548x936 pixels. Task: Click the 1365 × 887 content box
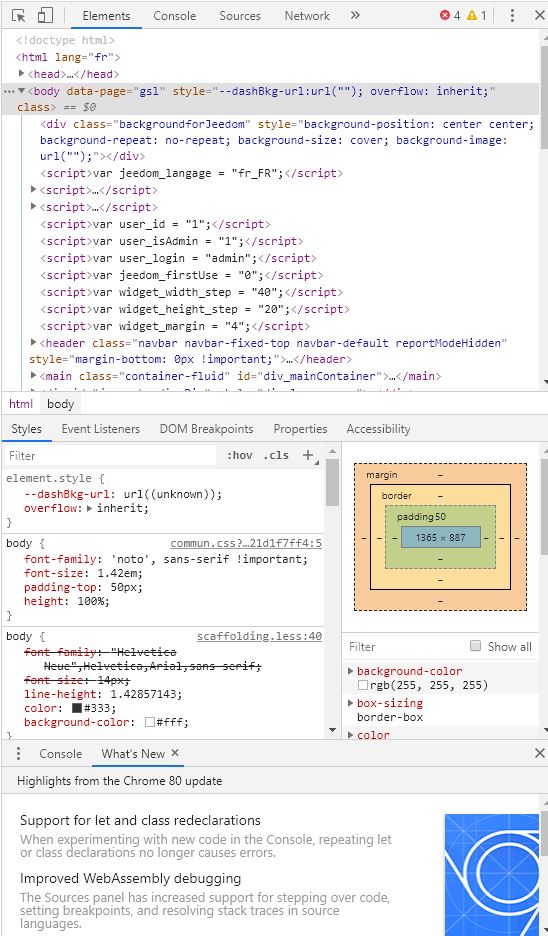click(x=441, y=537)
